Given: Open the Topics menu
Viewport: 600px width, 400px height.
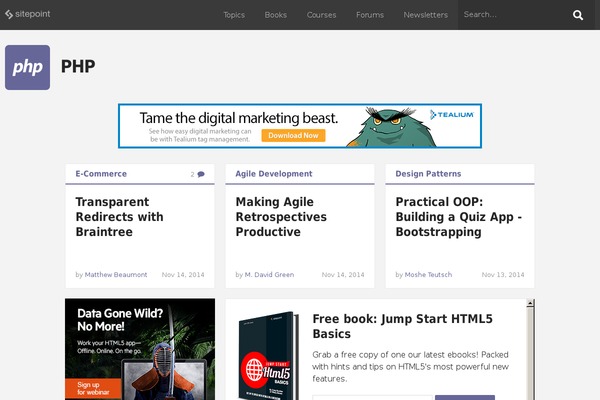Looking at the screenshot, I should coord(234,15).
